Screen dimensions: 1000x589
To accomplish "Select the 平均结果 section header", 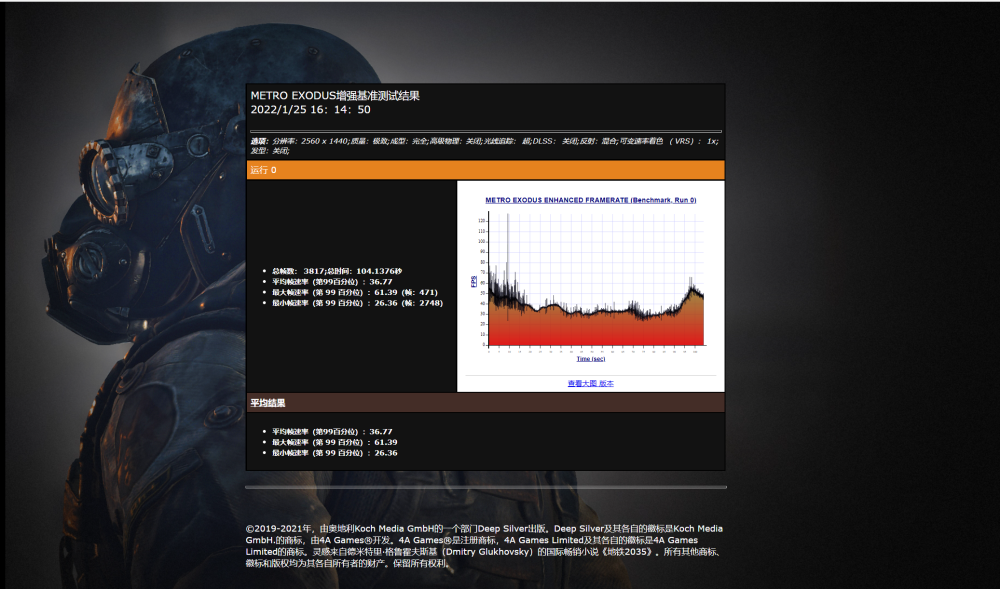I will [485, 403].
